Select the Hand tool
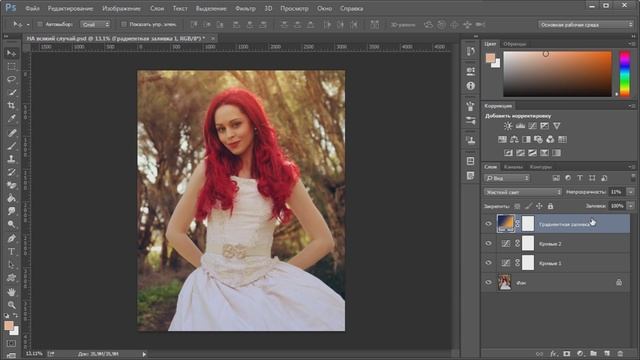The width and height of the screenshot is (640, 360). (x=11, y=292)
